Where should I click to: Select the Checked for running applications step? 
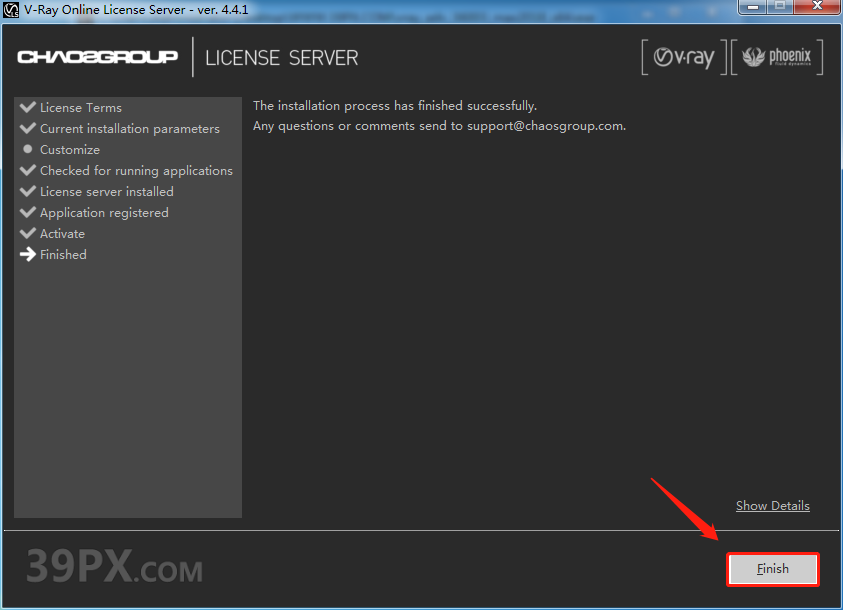coord(136,171)
